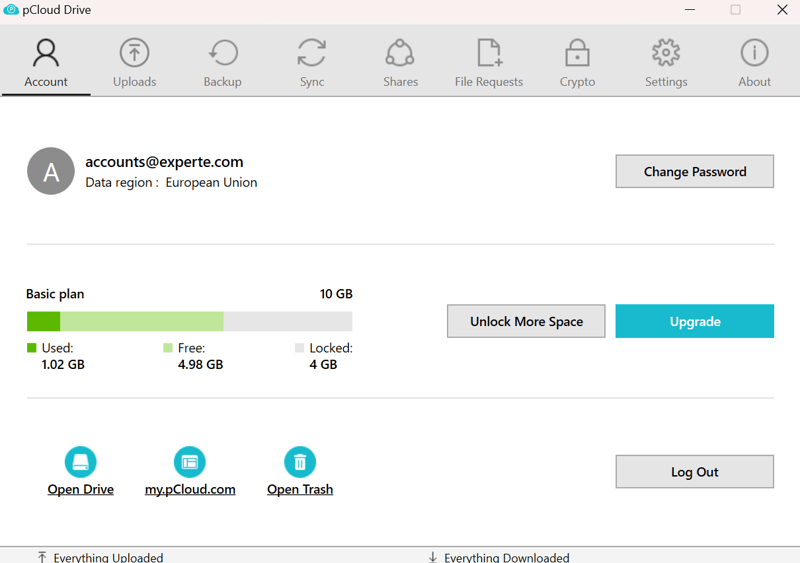This screenshot has width=800, height=563.
Task: Open the Account tab
Action: (46, 62)
